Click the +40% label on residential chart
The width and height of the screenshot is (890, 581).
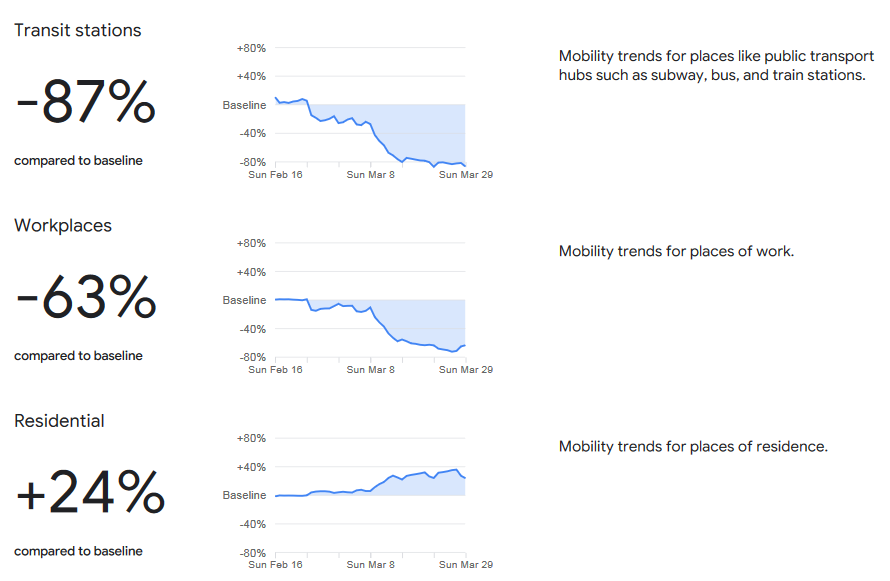click(x=251, y=468)
